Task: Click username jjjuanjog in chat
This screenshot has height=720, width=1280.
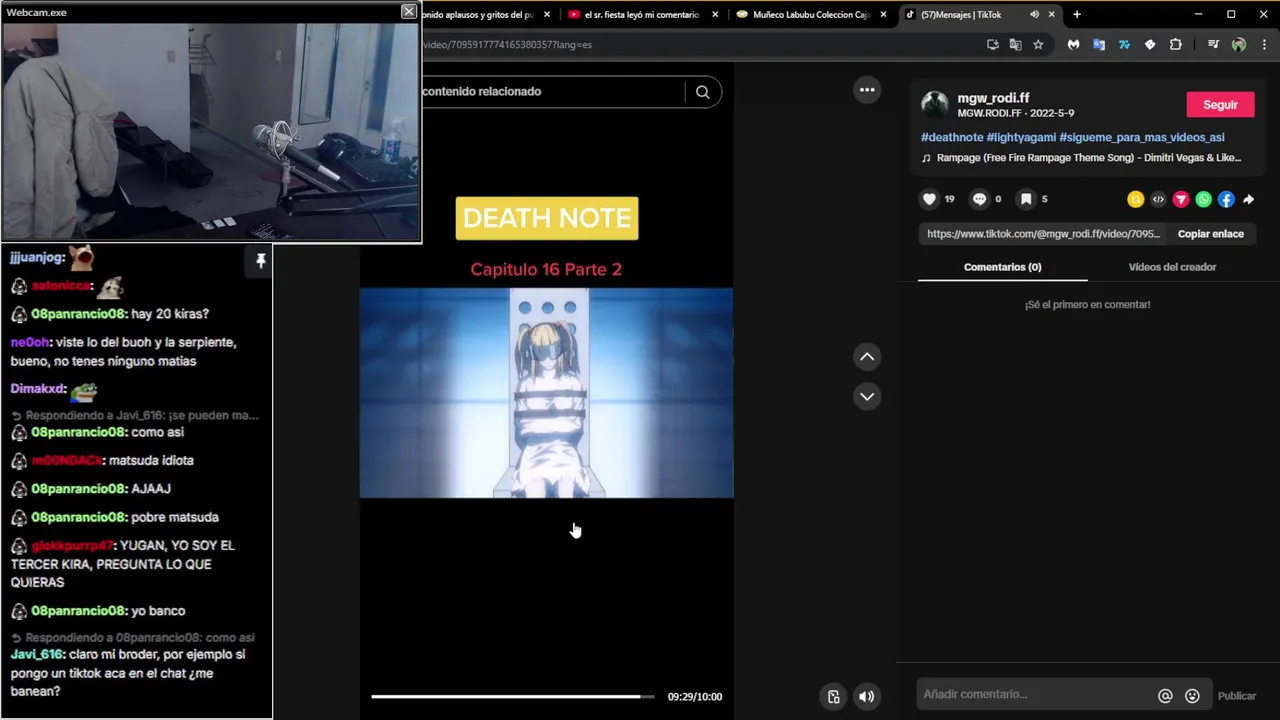Action: click(x=37, y=258)
